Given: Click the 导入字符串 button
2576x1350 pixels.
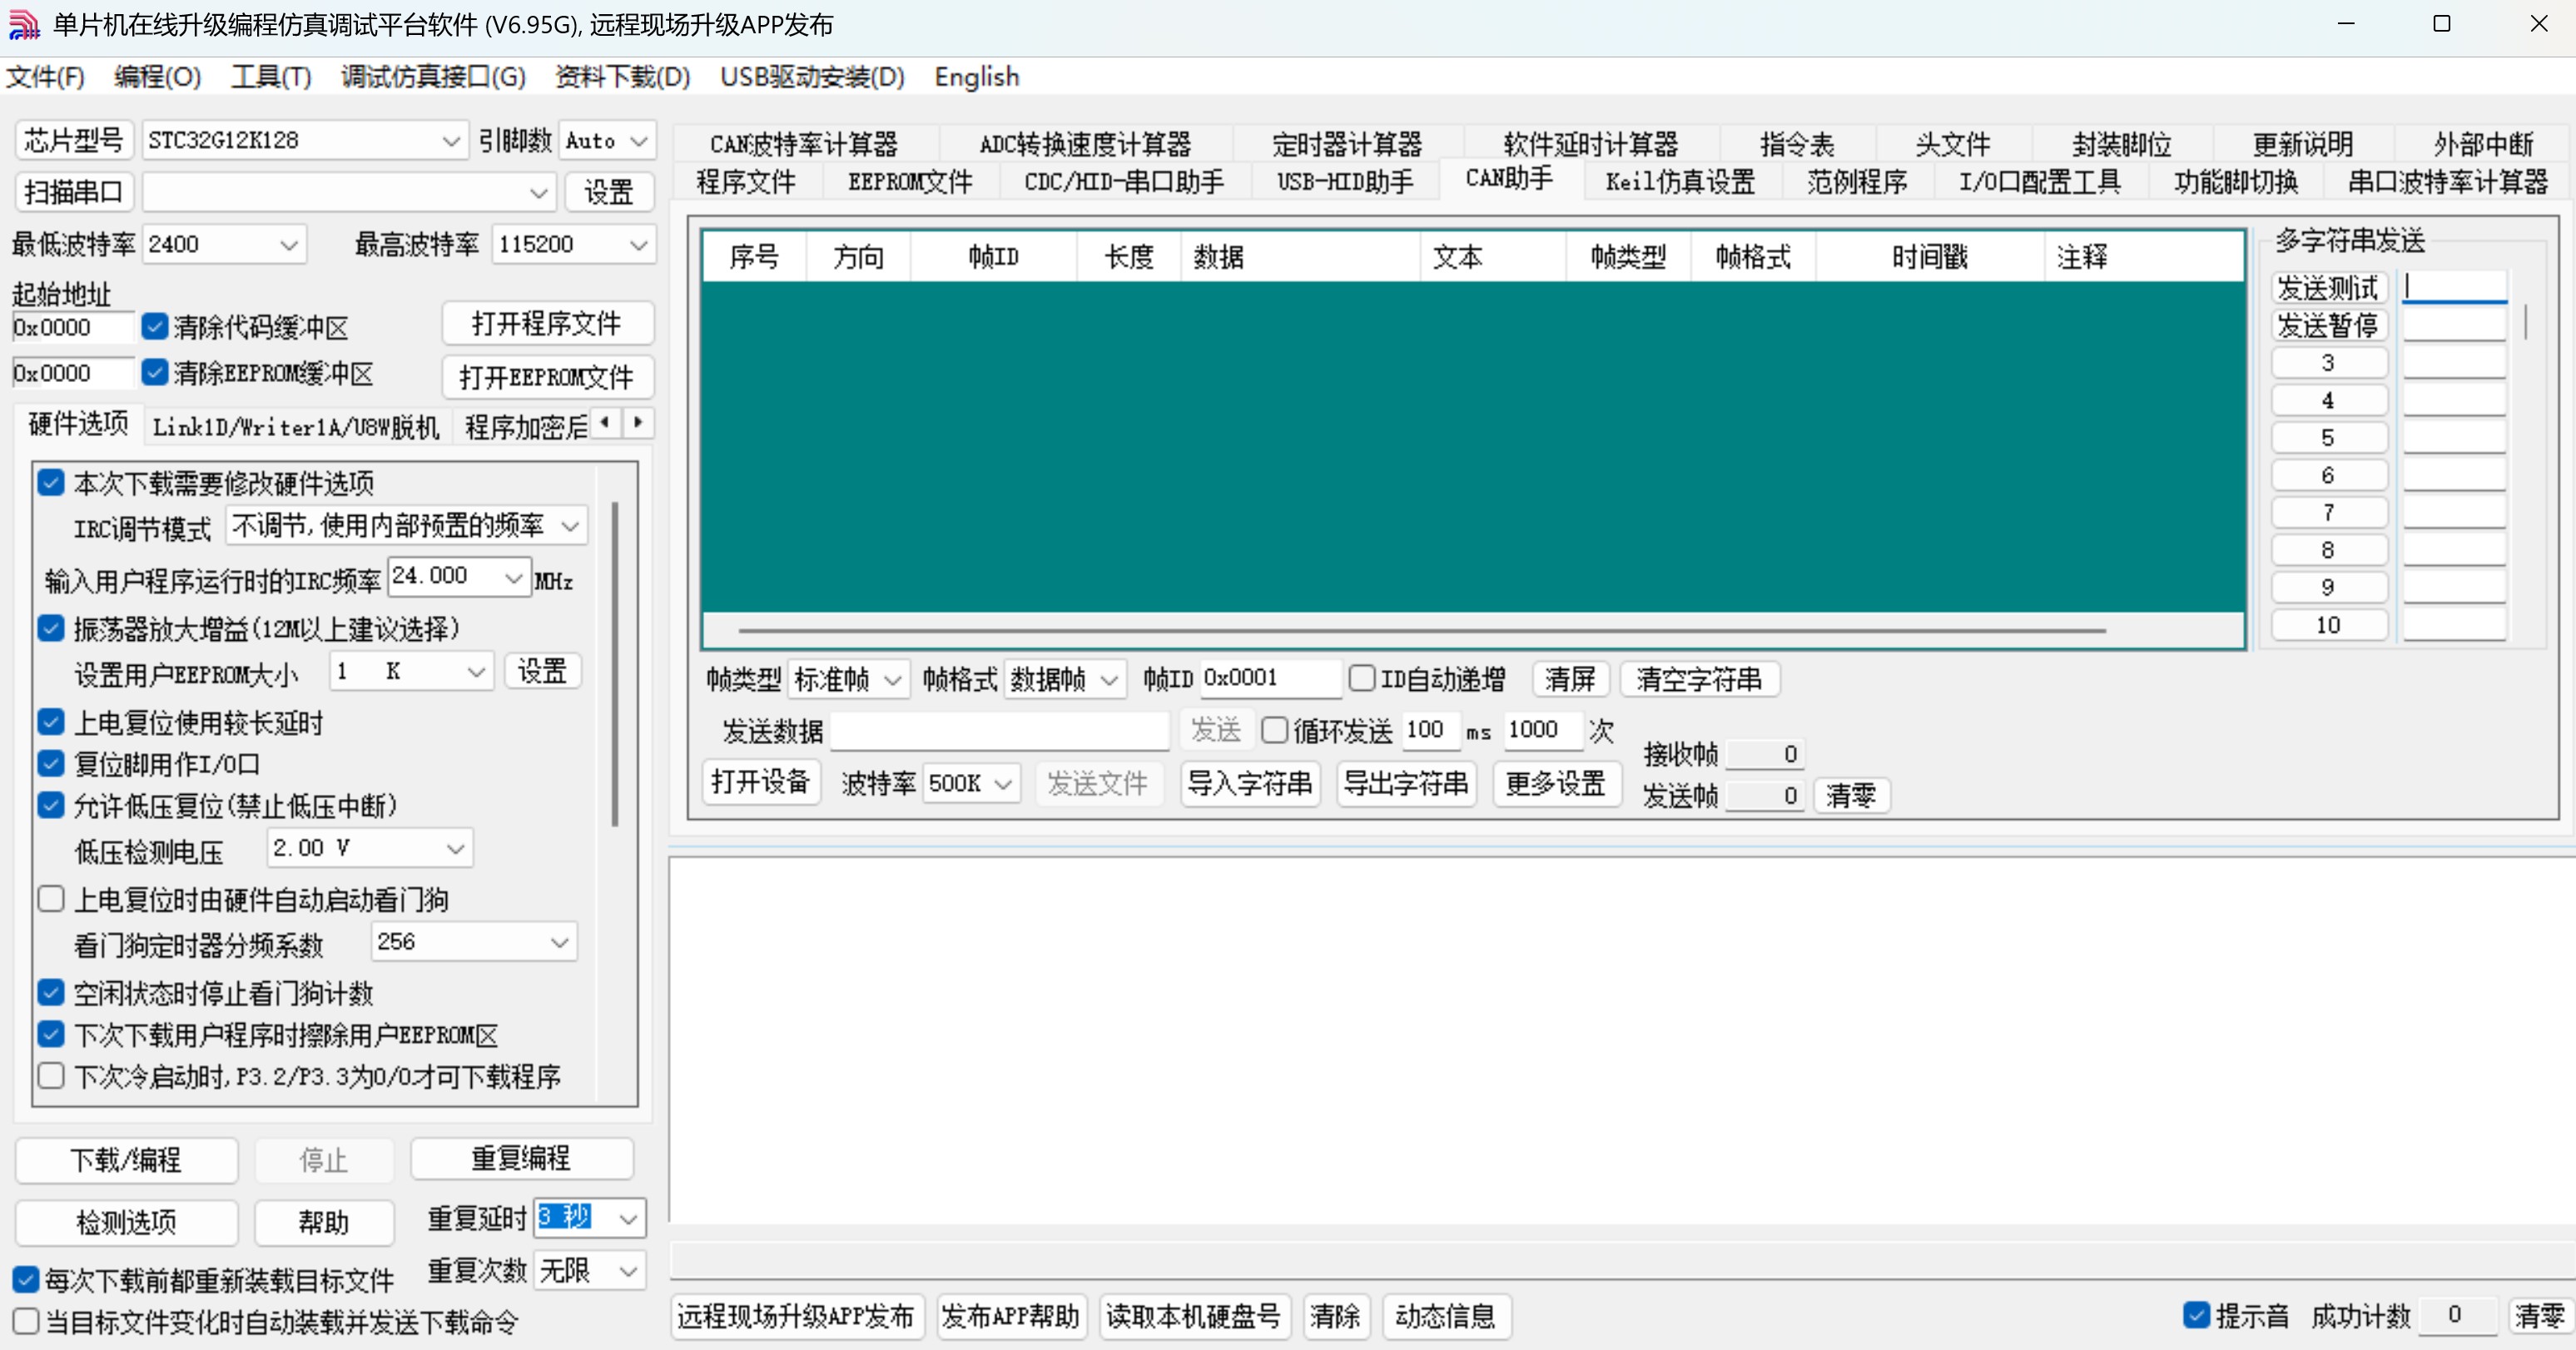Looking at the screenshot, I should tap(1249, 783).
